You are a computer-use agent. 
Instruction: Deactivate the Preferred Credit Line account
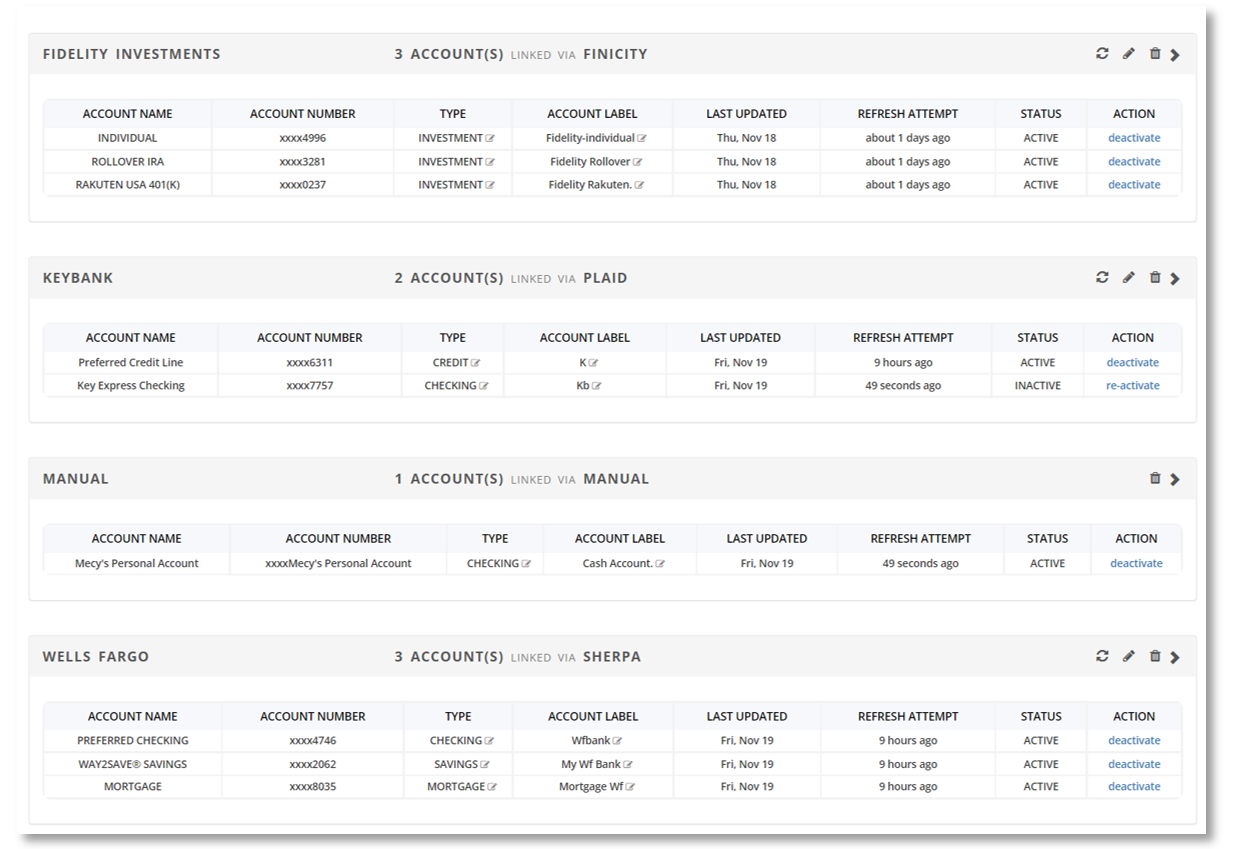click(1133, 362)
